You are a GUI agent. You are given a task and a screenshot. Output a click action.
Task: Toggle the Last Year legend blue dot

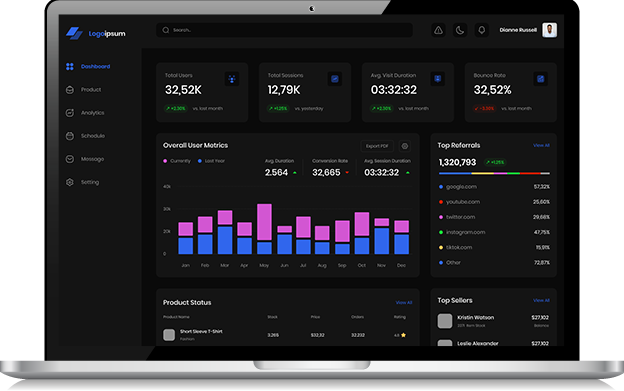(200, 161)
